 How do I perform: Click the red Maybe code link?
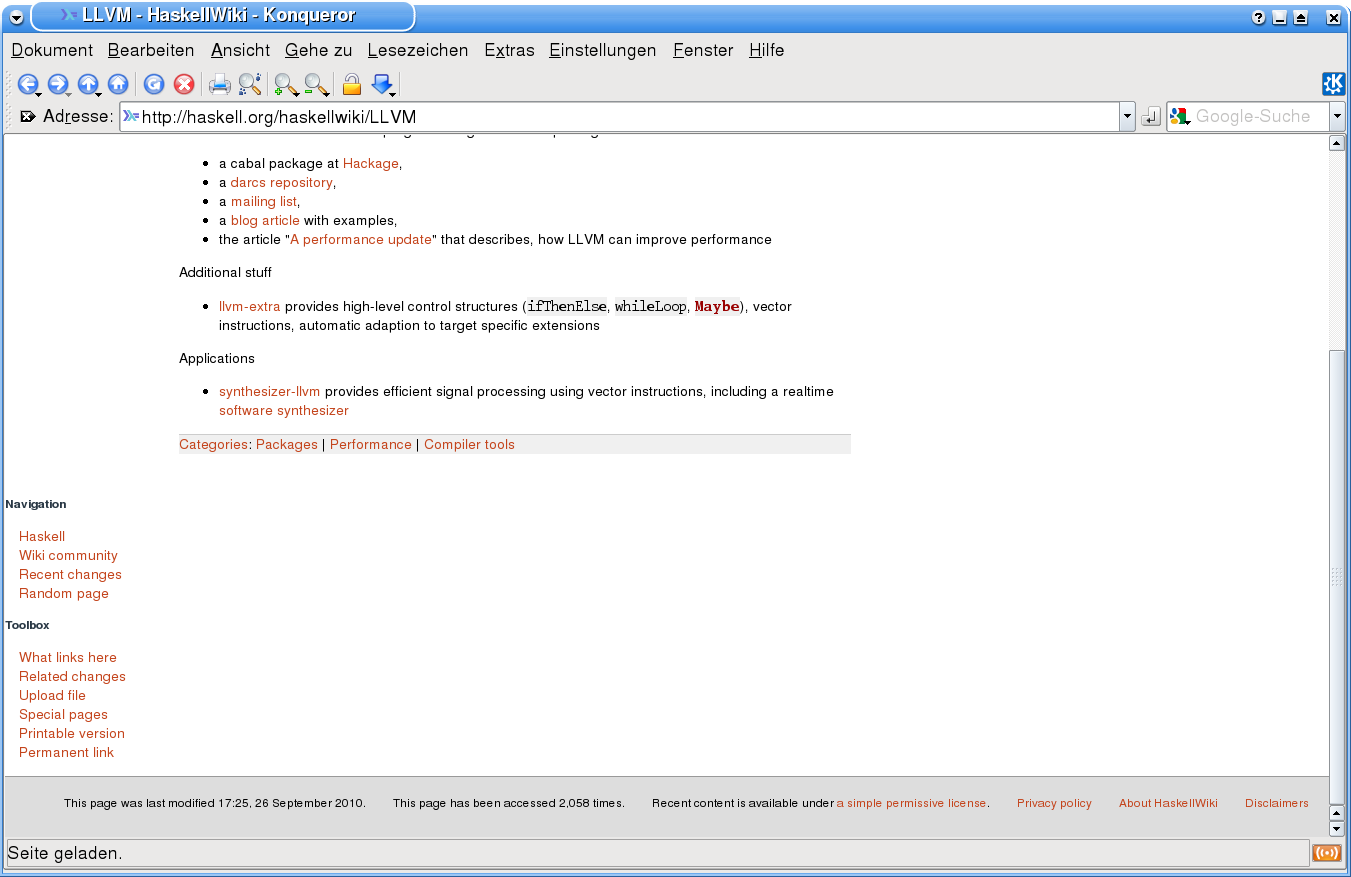coord(717,307)
